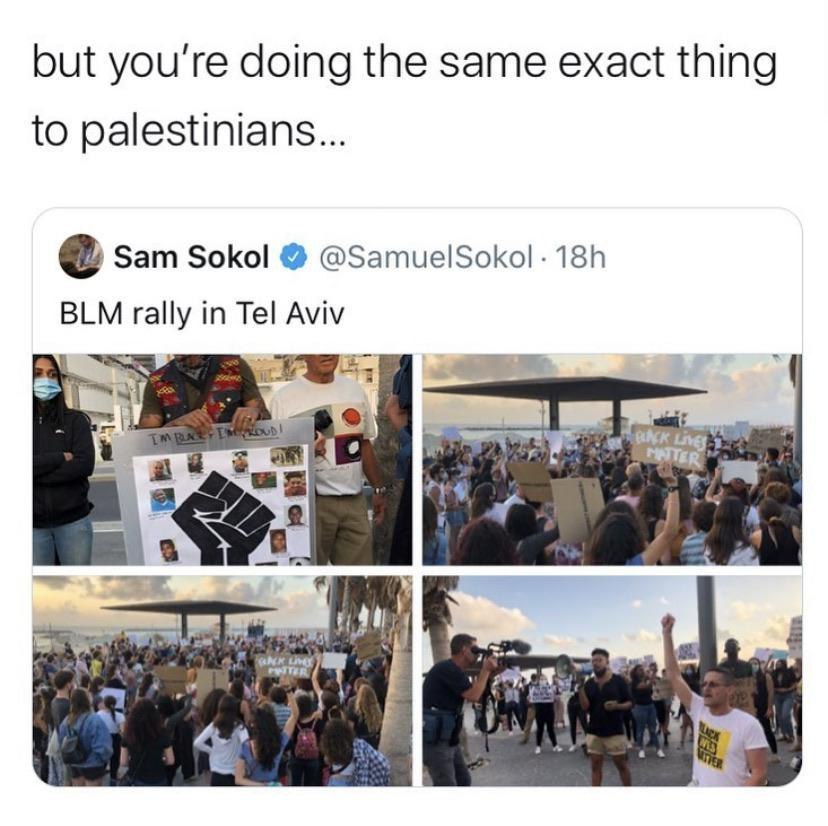This screenshot has width=828, height=826.
Task: View the bottom-left crowd photo near palm tree
Action: coord(222,681)
